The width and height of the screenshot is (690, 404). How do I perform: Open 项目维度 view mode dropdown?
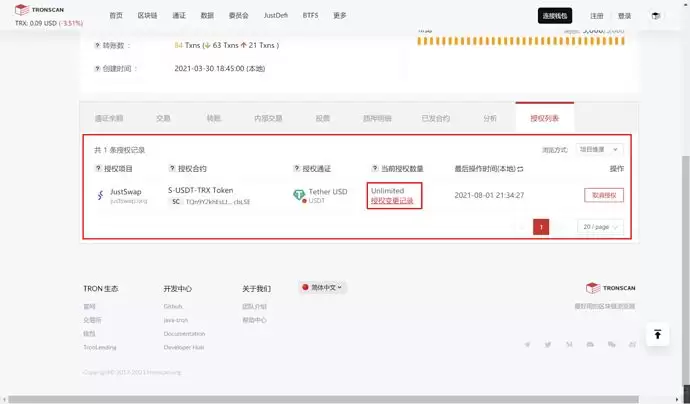click(x=599, y=150)
